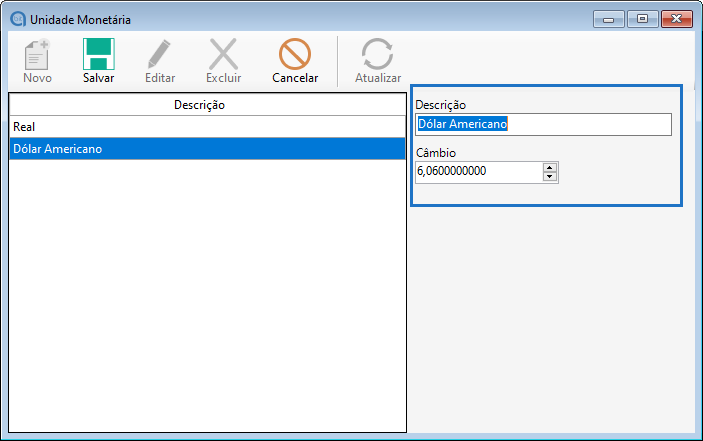Click the Unidade Monetária window title
This screenshot has width=703, height=441.
coord(80,19)
